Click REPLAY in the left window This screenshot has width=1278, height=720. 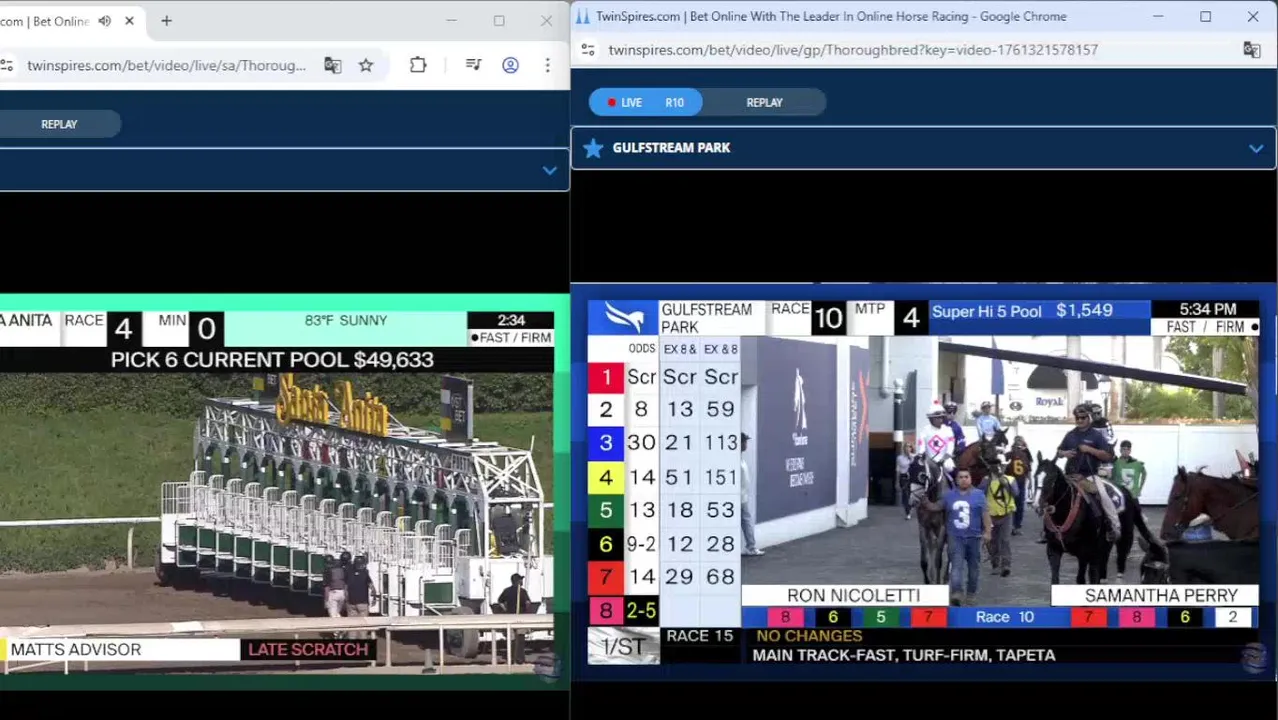59,124
